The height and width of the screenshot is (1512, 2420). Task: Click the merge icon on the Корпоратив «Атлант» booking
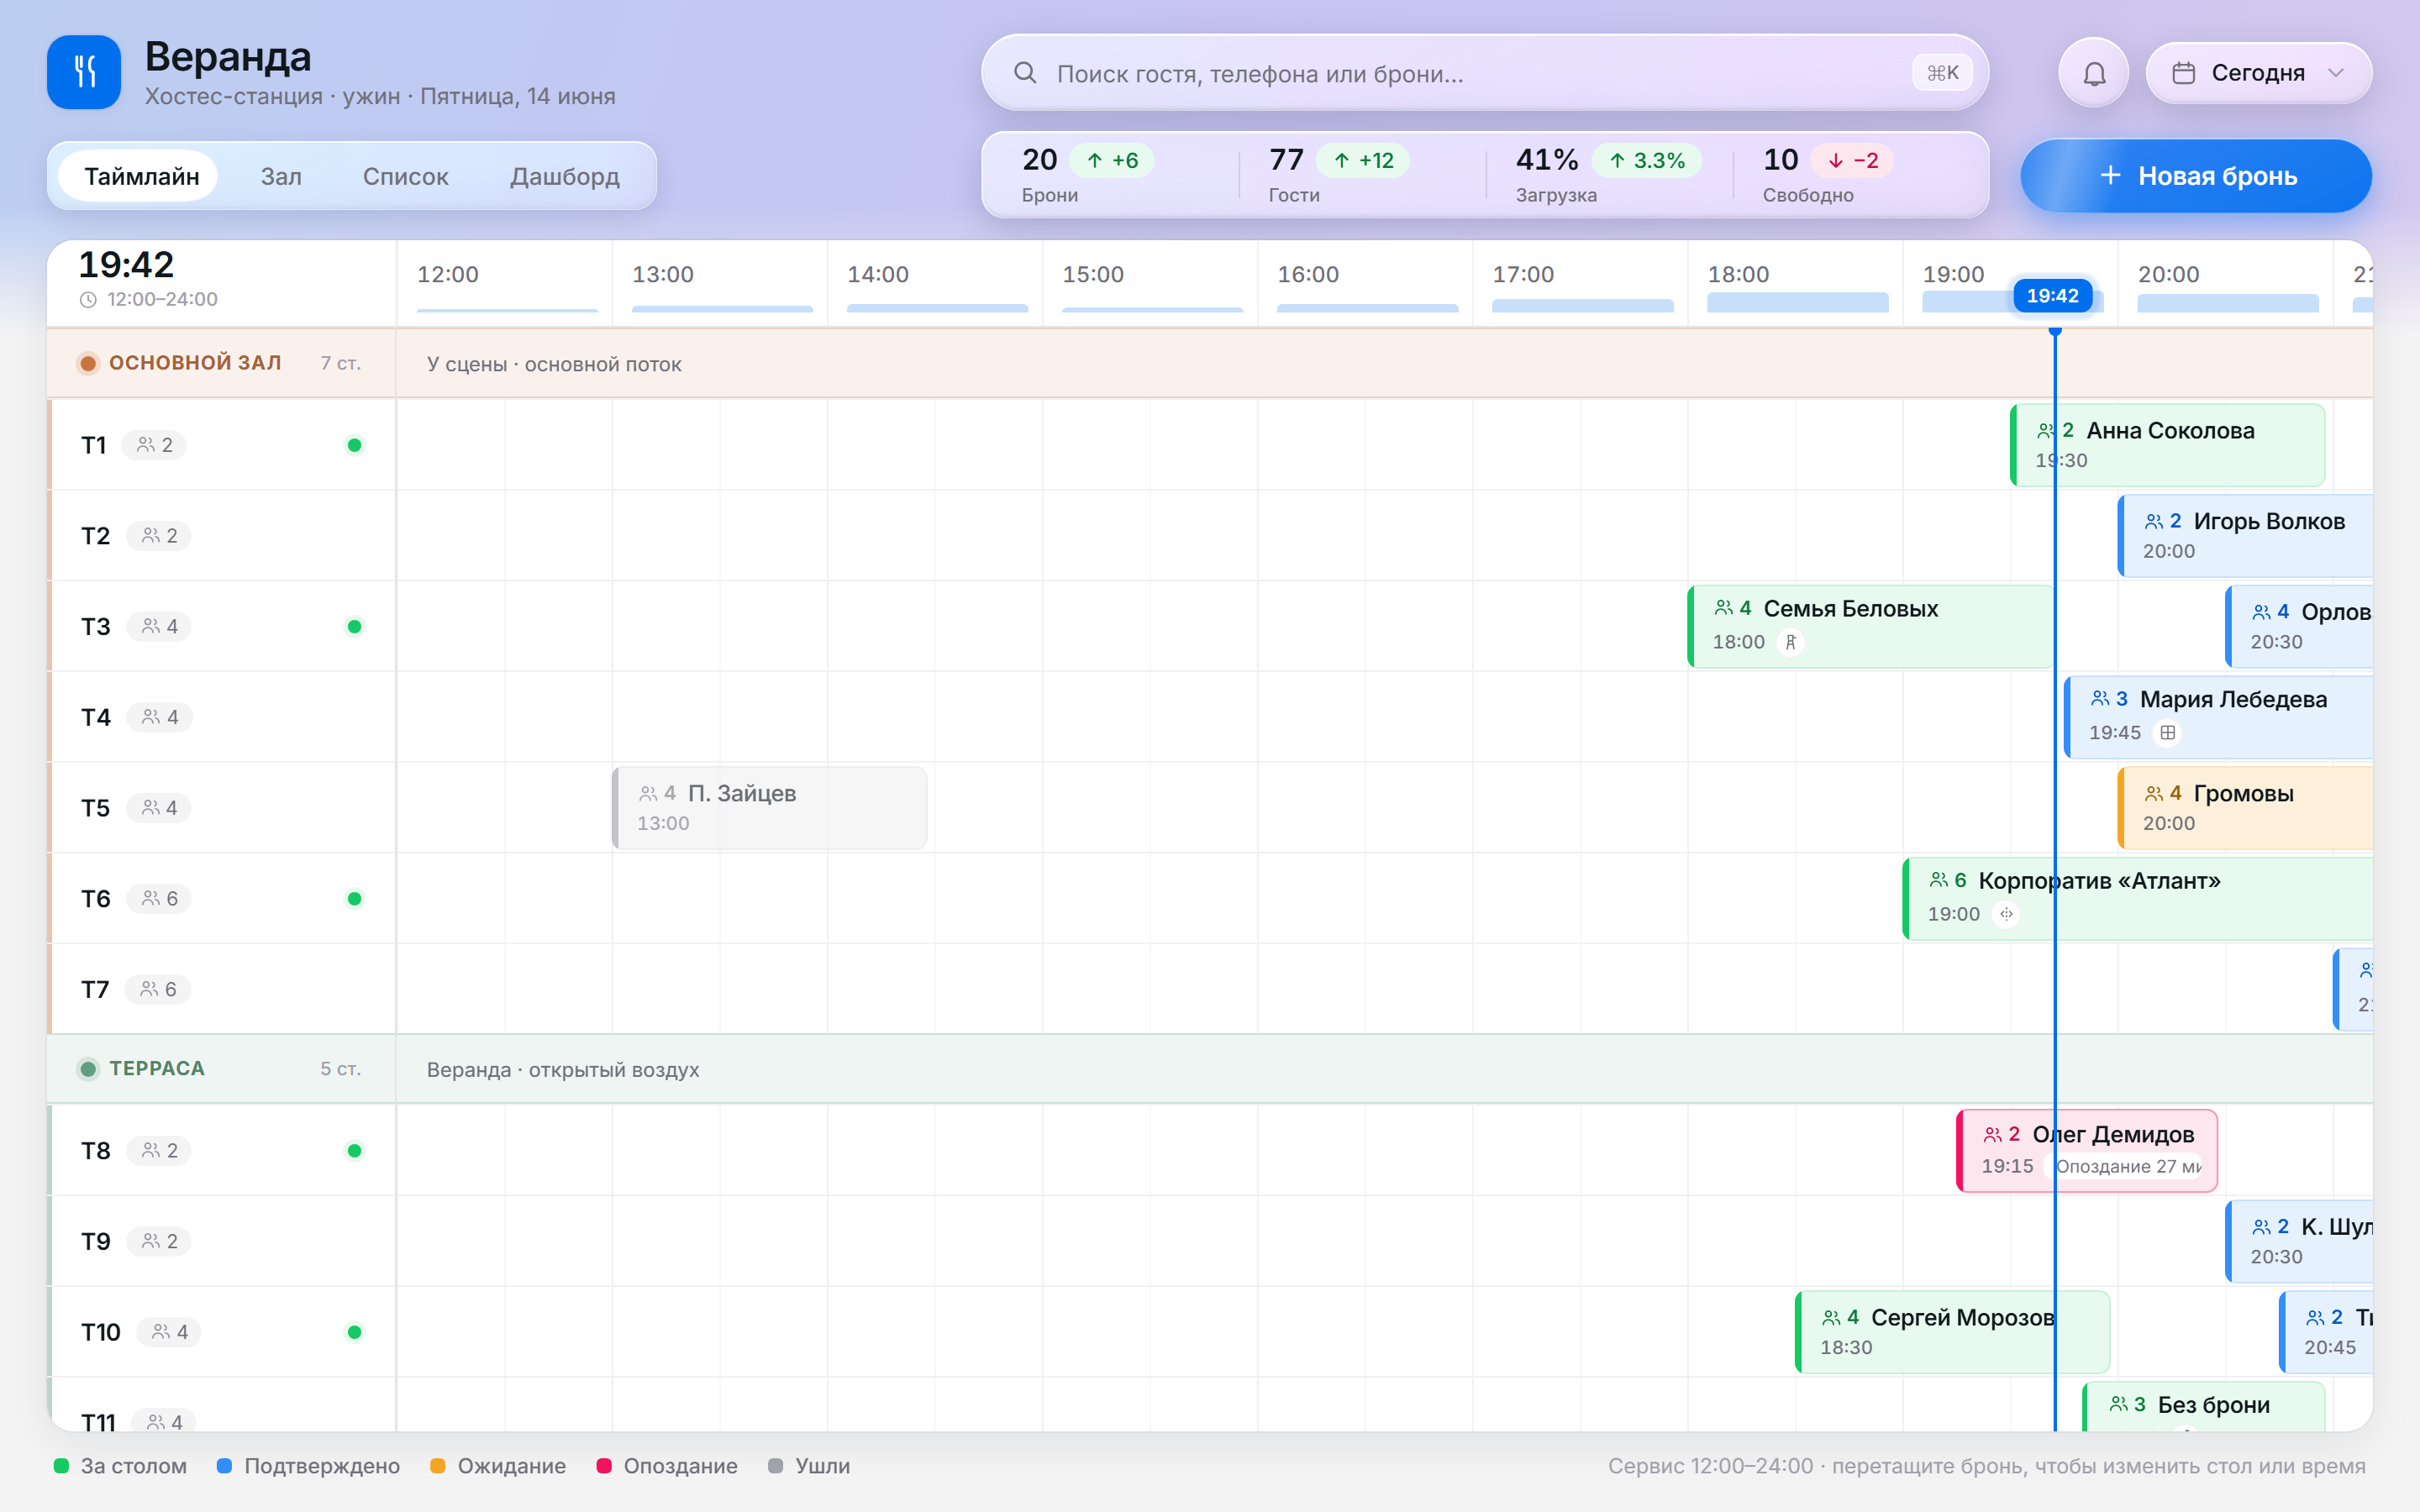[2006, 914]
